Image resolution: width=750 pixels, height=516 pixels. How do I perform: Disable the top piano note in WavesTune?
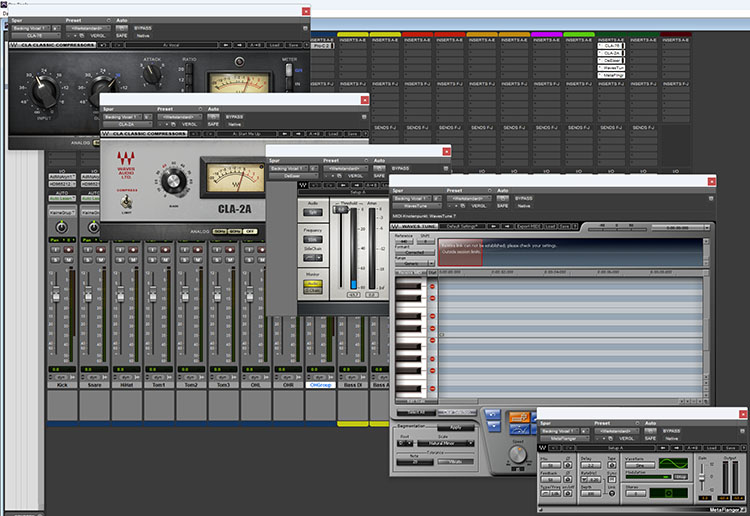point(432,286)
